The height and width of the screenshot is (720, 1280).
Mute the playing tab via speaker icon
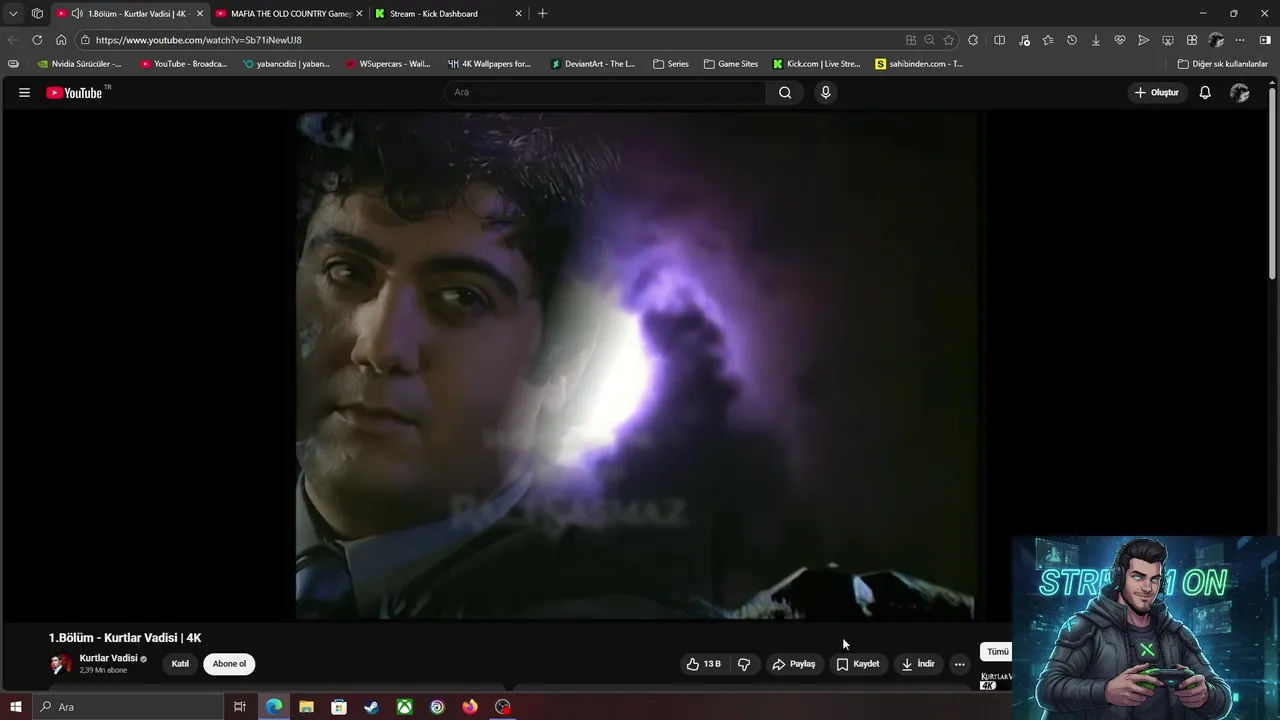(77, 14)
